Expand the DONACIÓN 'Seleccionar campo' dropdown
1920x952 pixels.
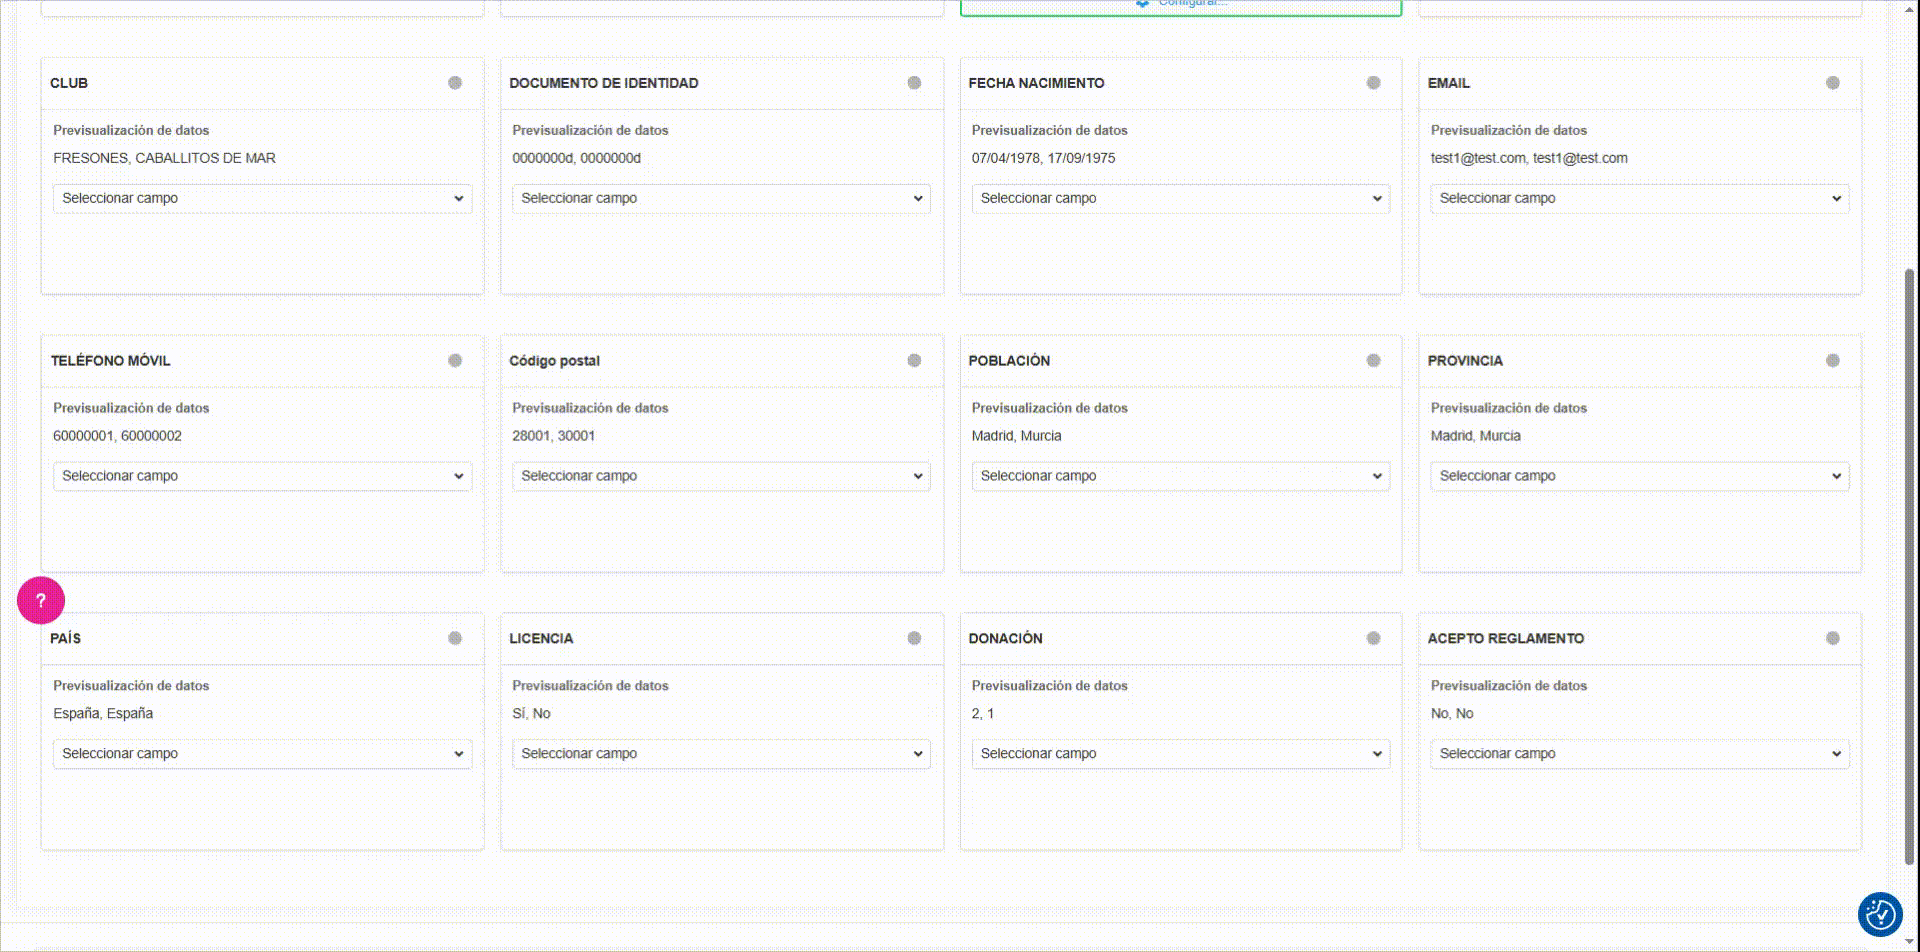1180,754
